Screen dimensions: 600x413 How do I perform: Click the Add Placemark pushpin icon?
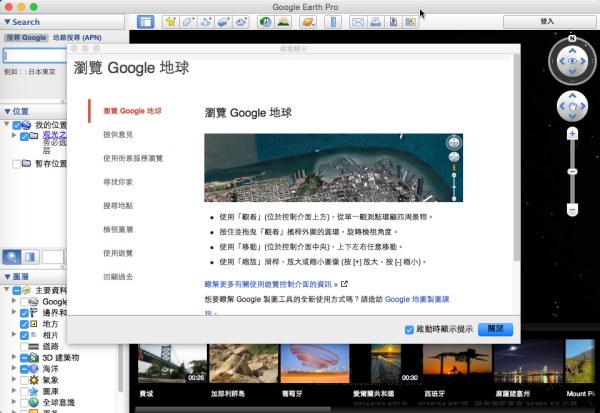pos(171,21)
